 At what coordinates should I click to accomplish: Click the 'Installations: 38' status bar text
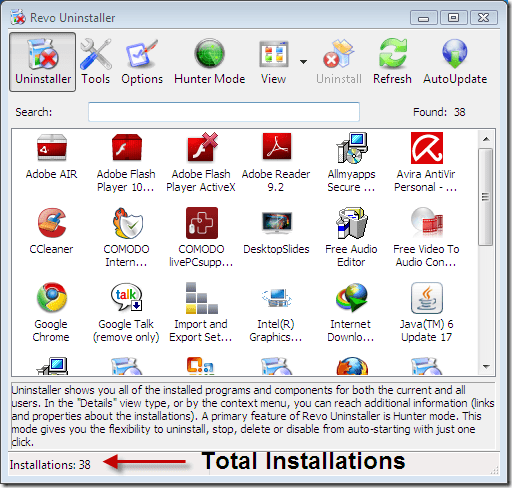click(50, 465)
